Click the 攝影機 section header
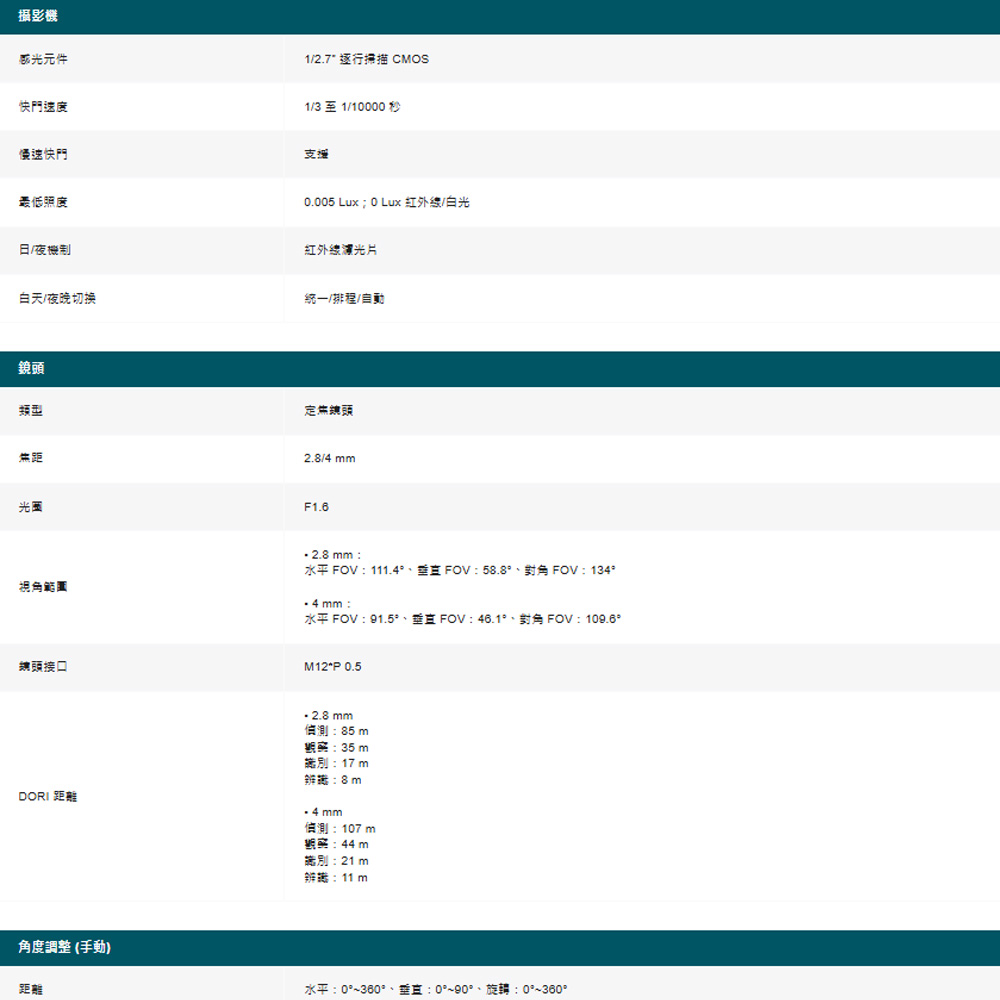This screenshot has width=1000, height=1000. pos(37,16)
